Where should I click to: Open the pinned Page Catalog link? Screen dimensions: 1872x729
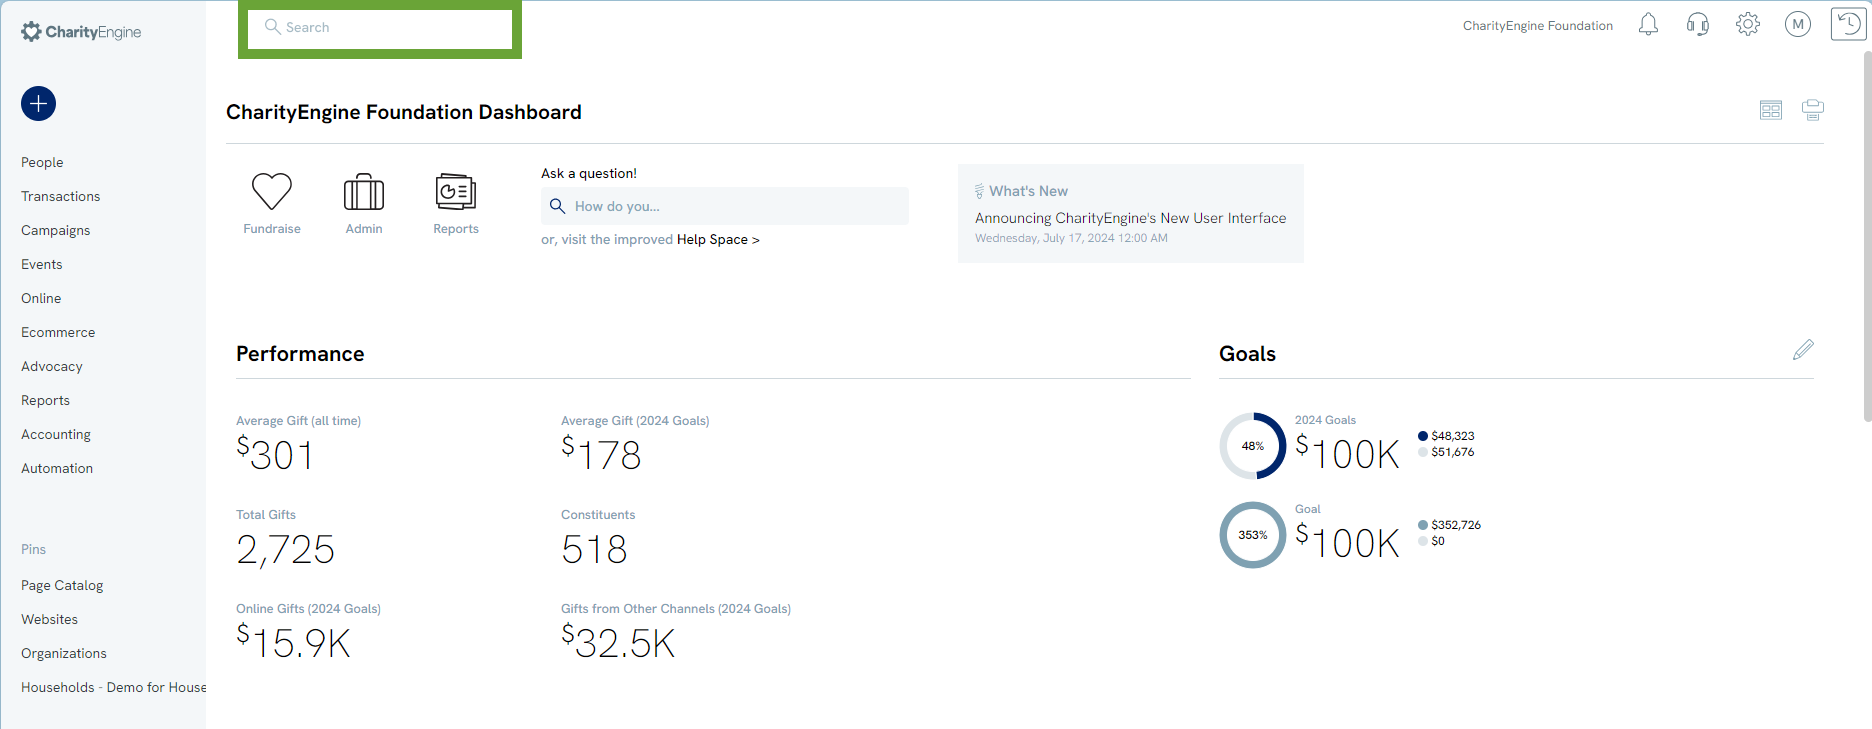coord(62,585)
